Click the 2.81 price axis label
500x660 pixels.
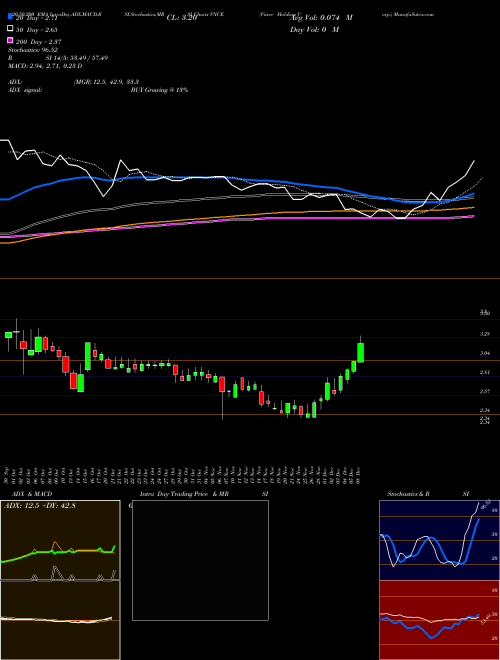coord(485,373)
